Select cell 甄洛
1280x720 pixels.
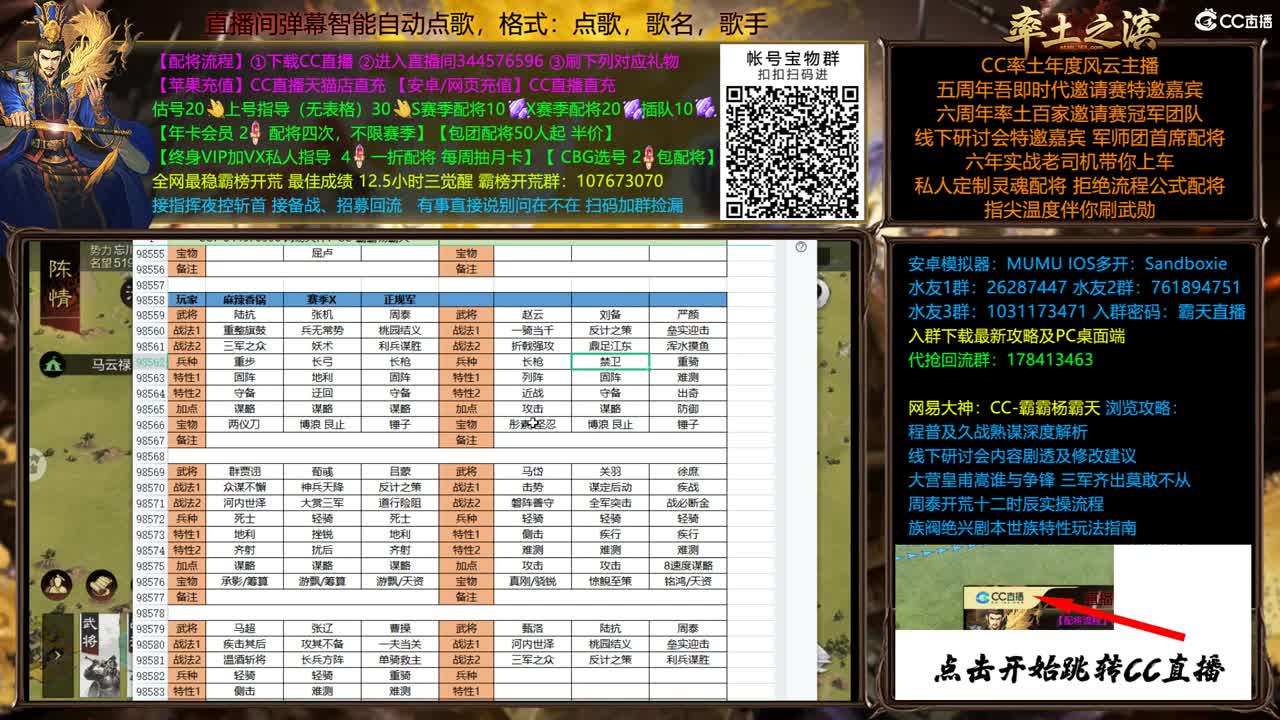click(x=532, y=629)
